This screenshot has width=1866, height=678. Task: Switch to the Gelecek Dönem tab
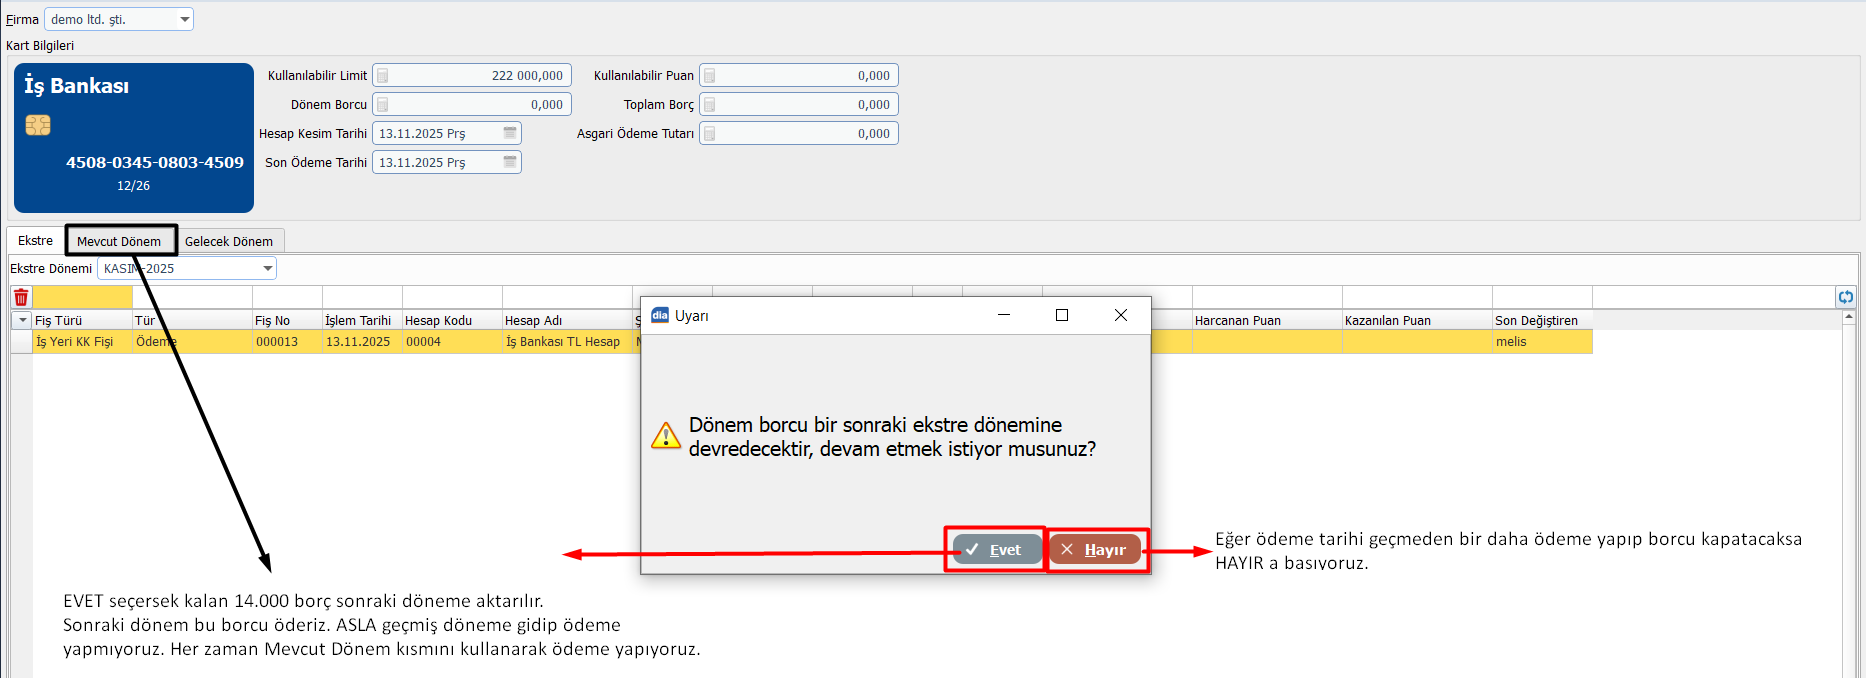point(228,241)
